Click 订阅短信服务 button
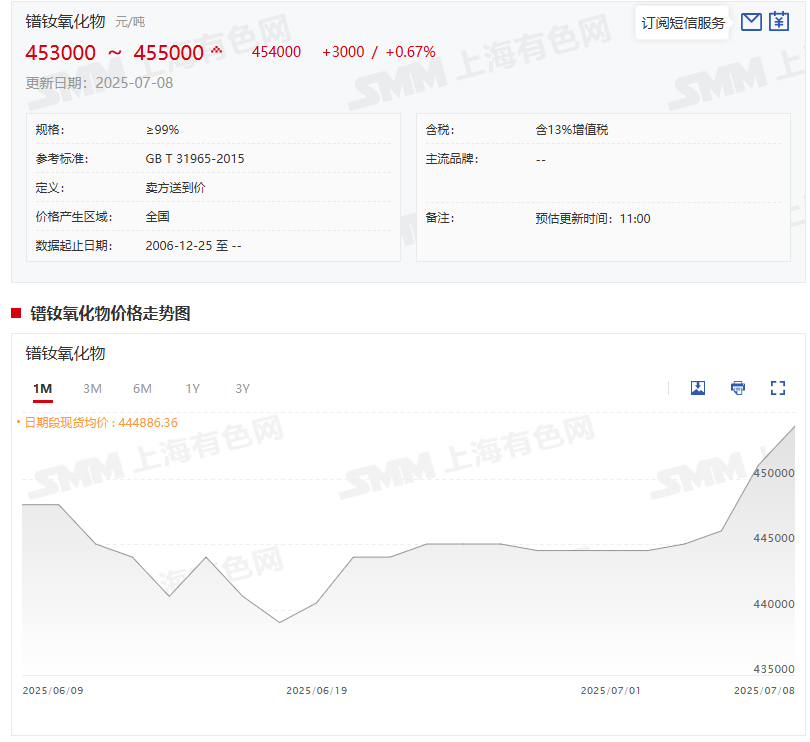This screenshot has width=810, height=742. click(681, 21)
